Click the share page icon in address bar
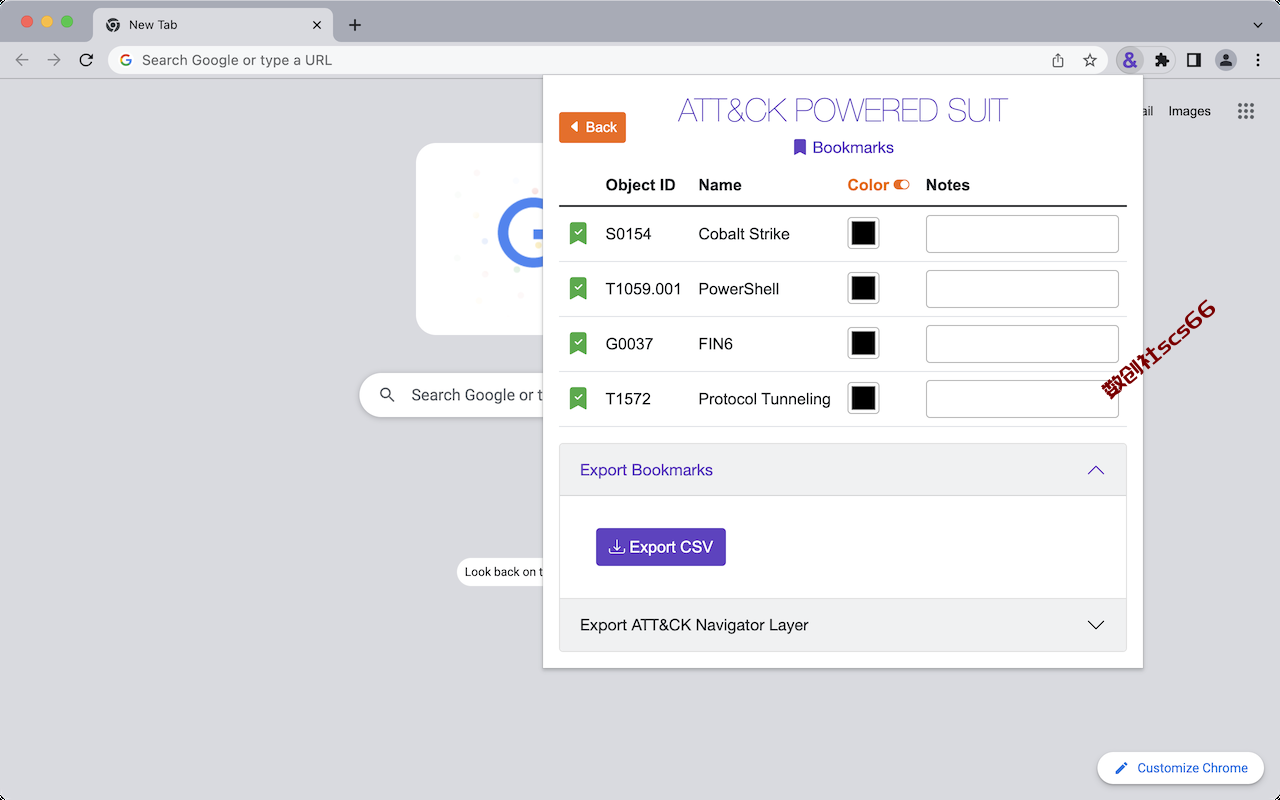 [x=1058, y=60]
